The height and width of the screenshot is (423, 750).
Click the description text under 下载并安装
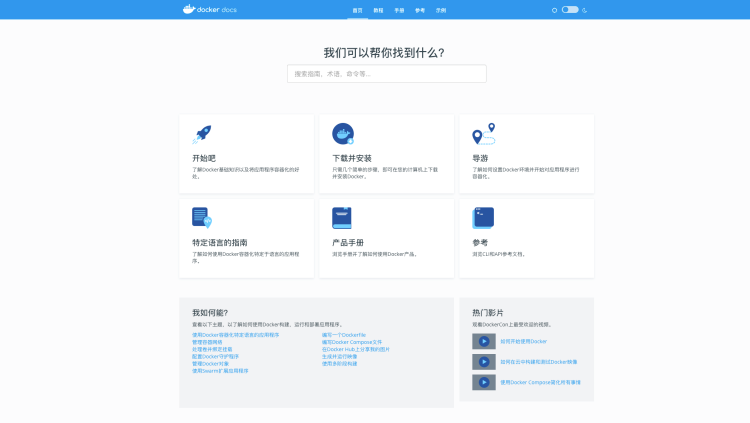tap(385, 173)
